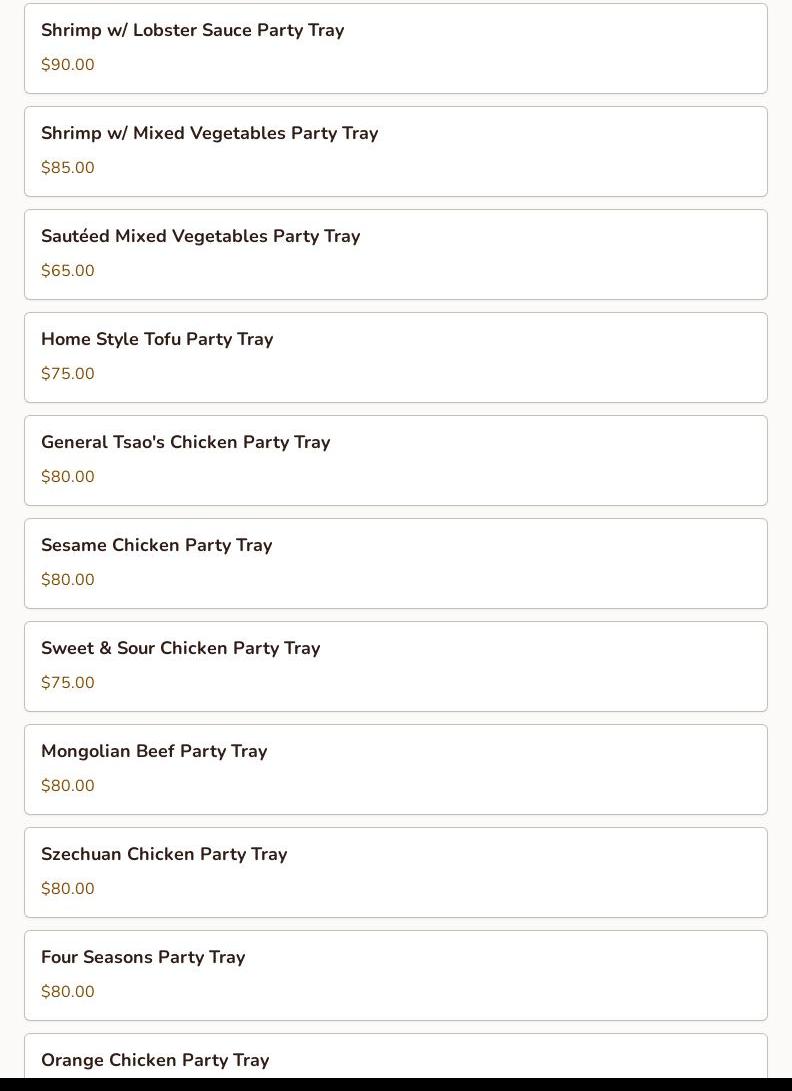This screenshot has height=1091, width=792.
Task: Select Orange Chicken Party Tray
Action: 155,1060
